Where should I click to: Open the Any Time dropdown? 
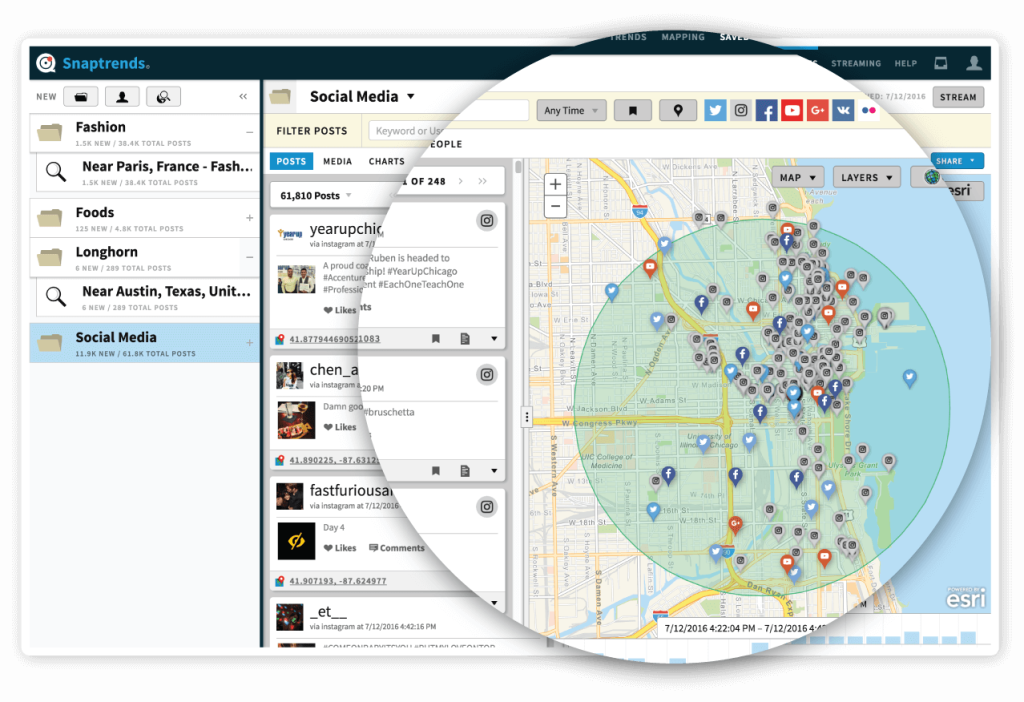coord(571,110)
